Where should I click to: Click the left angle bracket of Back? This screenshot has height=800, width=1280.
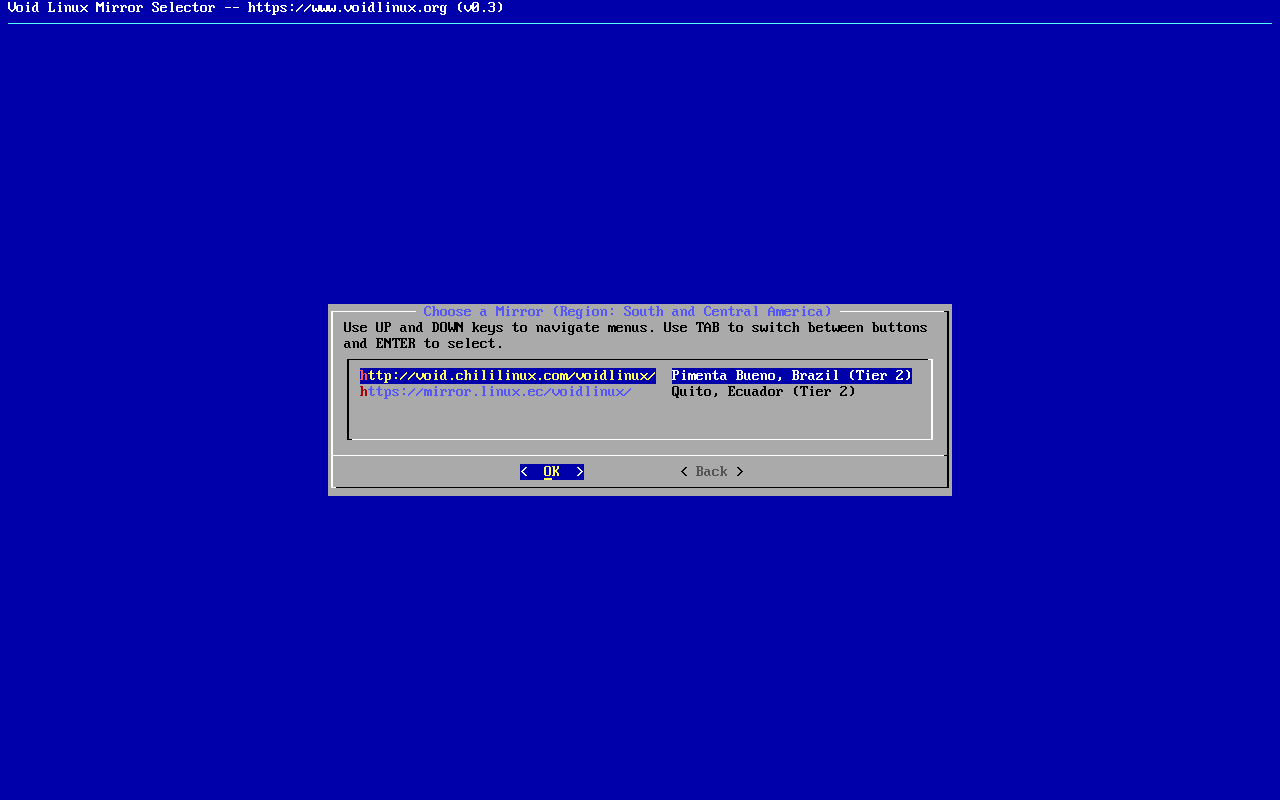pyautogui.click(x=684, y=472)
